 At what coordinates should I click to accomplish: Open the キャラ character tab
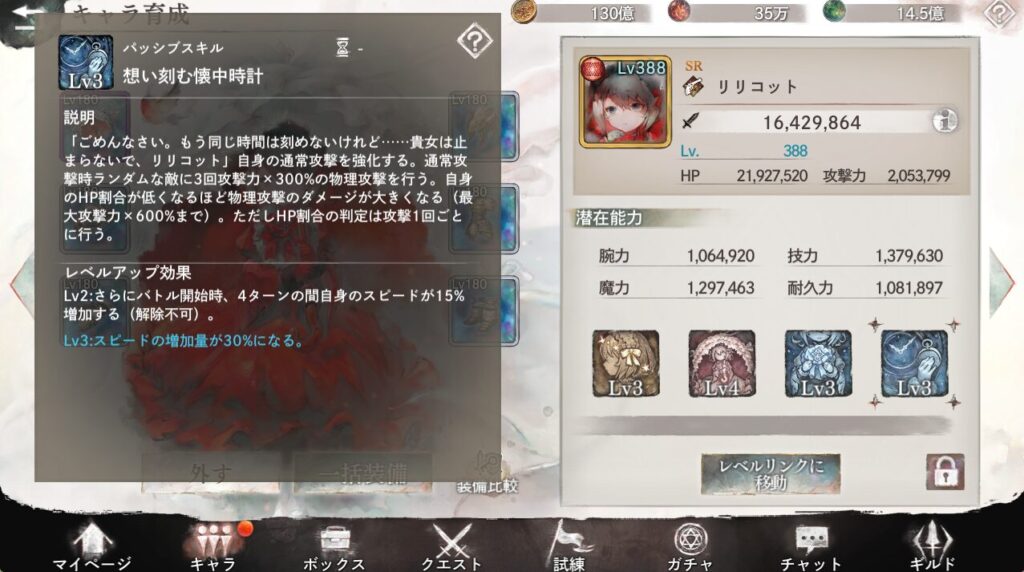(214, 547)
